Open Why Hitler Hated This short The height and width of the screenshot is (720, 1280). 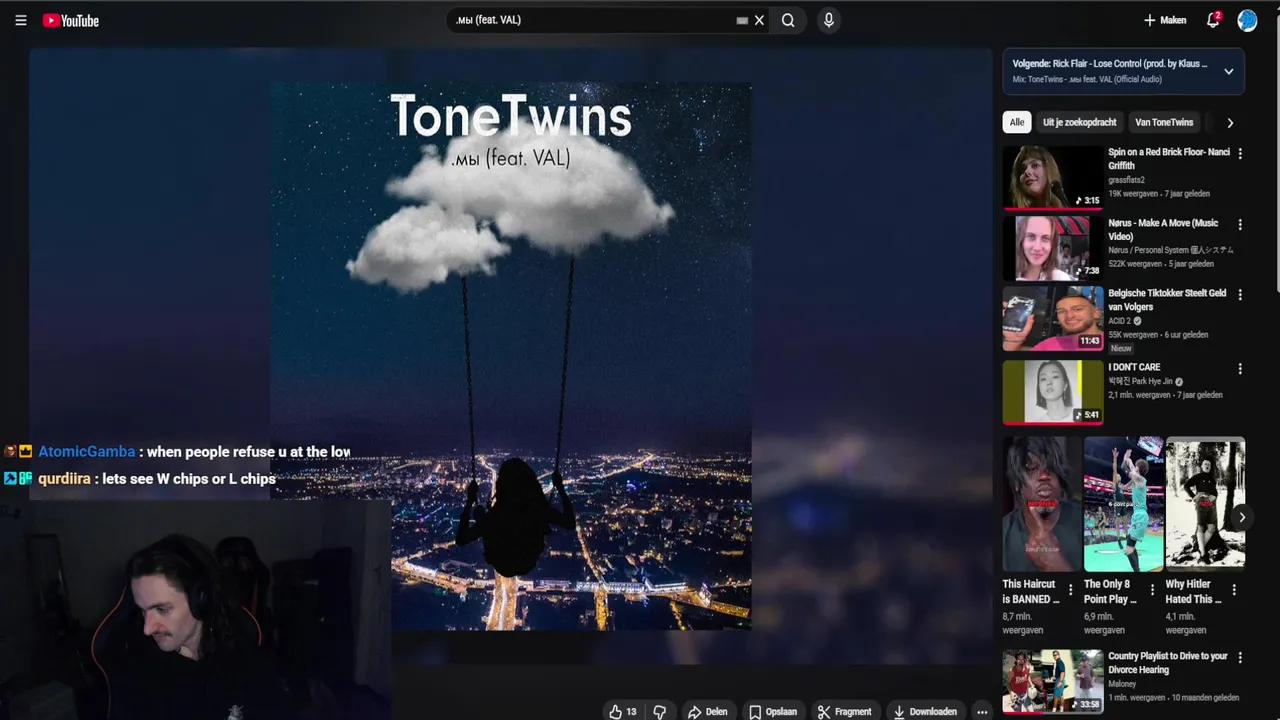click(1205, 504)
